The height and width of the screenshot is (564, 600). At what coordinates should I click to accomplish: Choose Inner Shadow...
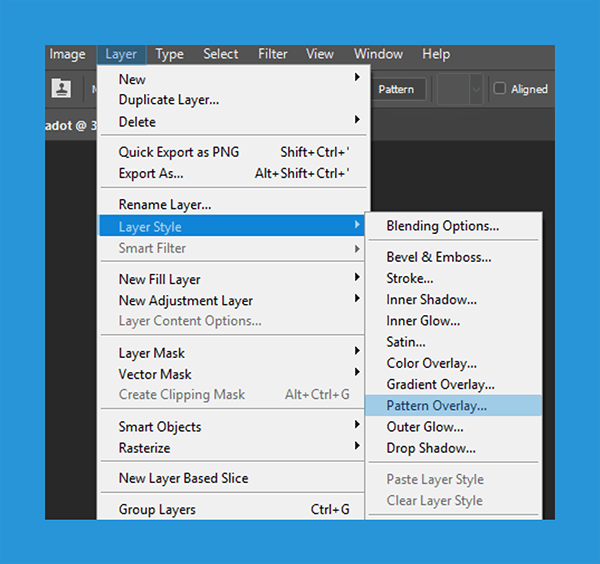[454, 299]
